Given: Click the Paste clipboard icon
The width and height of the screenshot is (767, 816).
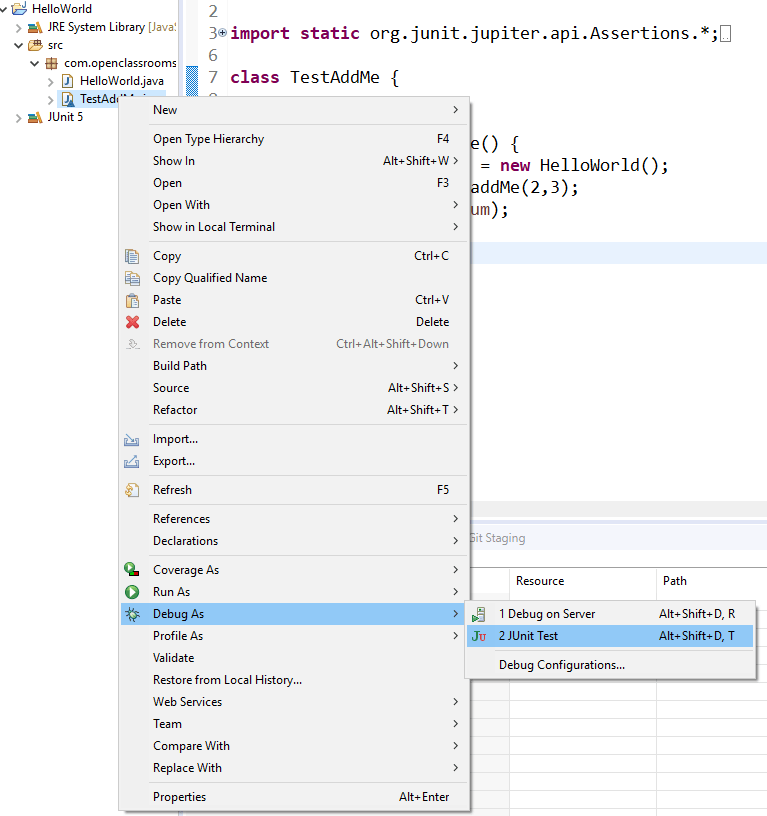Looking at the screenshot, I should tap(132, 300).
